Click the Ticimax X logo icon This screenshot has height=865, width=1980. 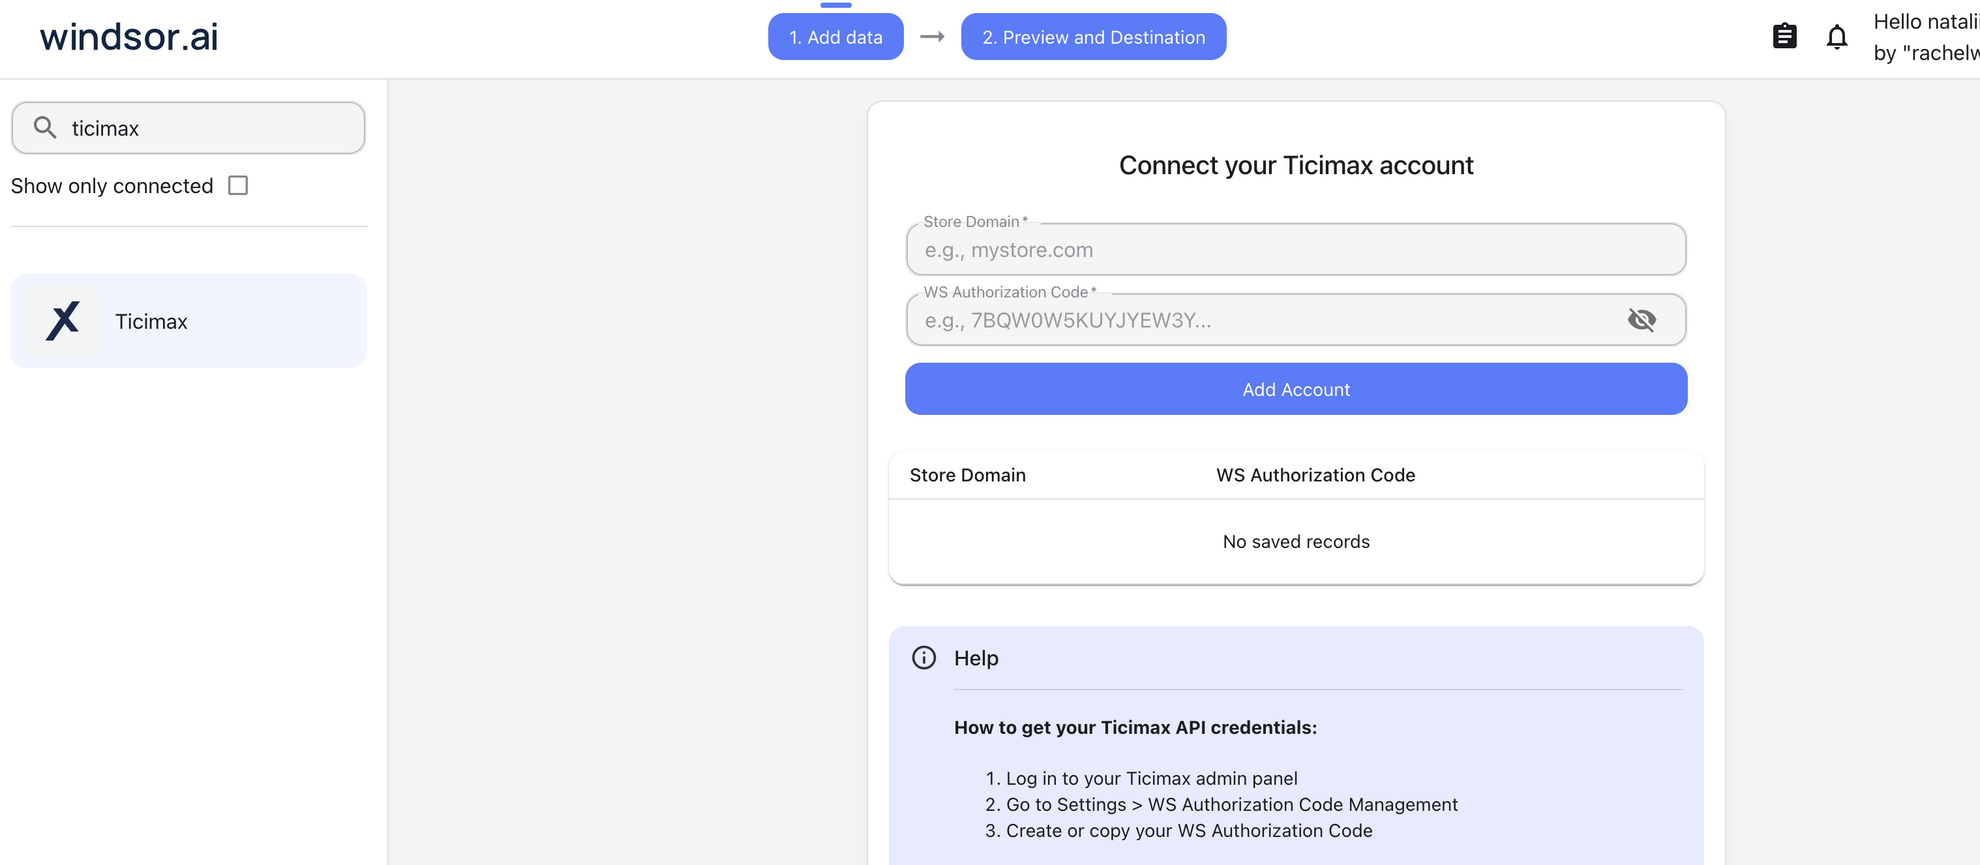click(x=63, y=321)
